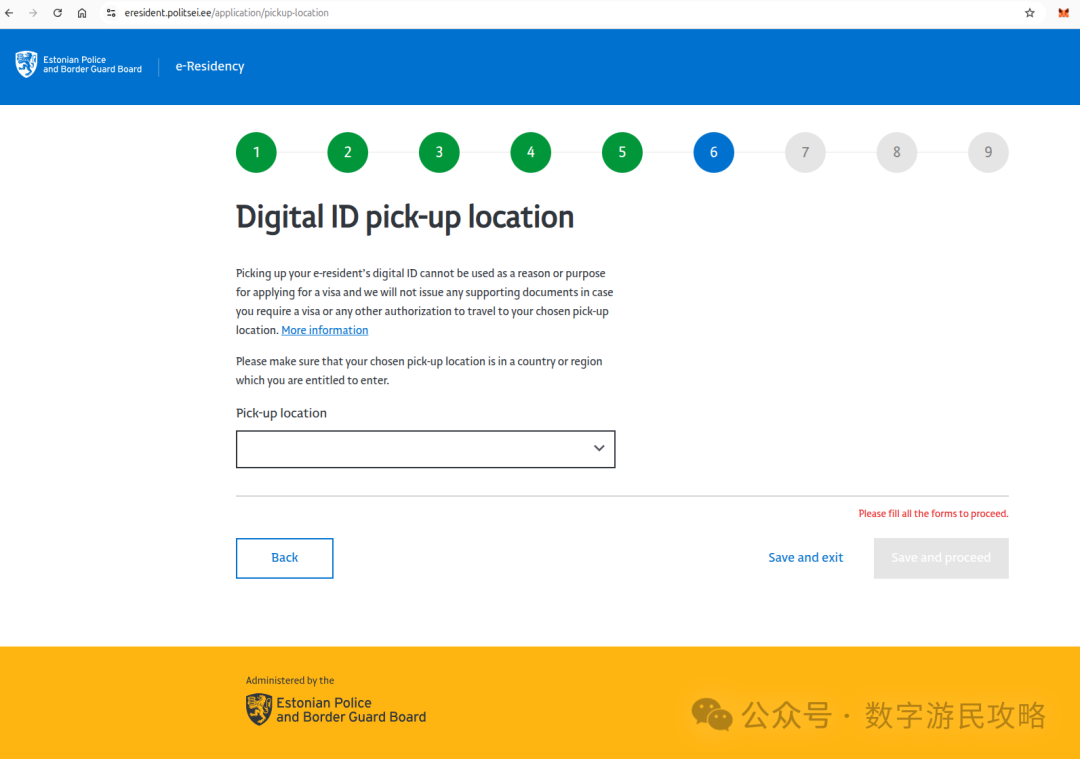This screenshot has width=1080, height=759.
Task: Select step 7 circle
Action: 805,152
